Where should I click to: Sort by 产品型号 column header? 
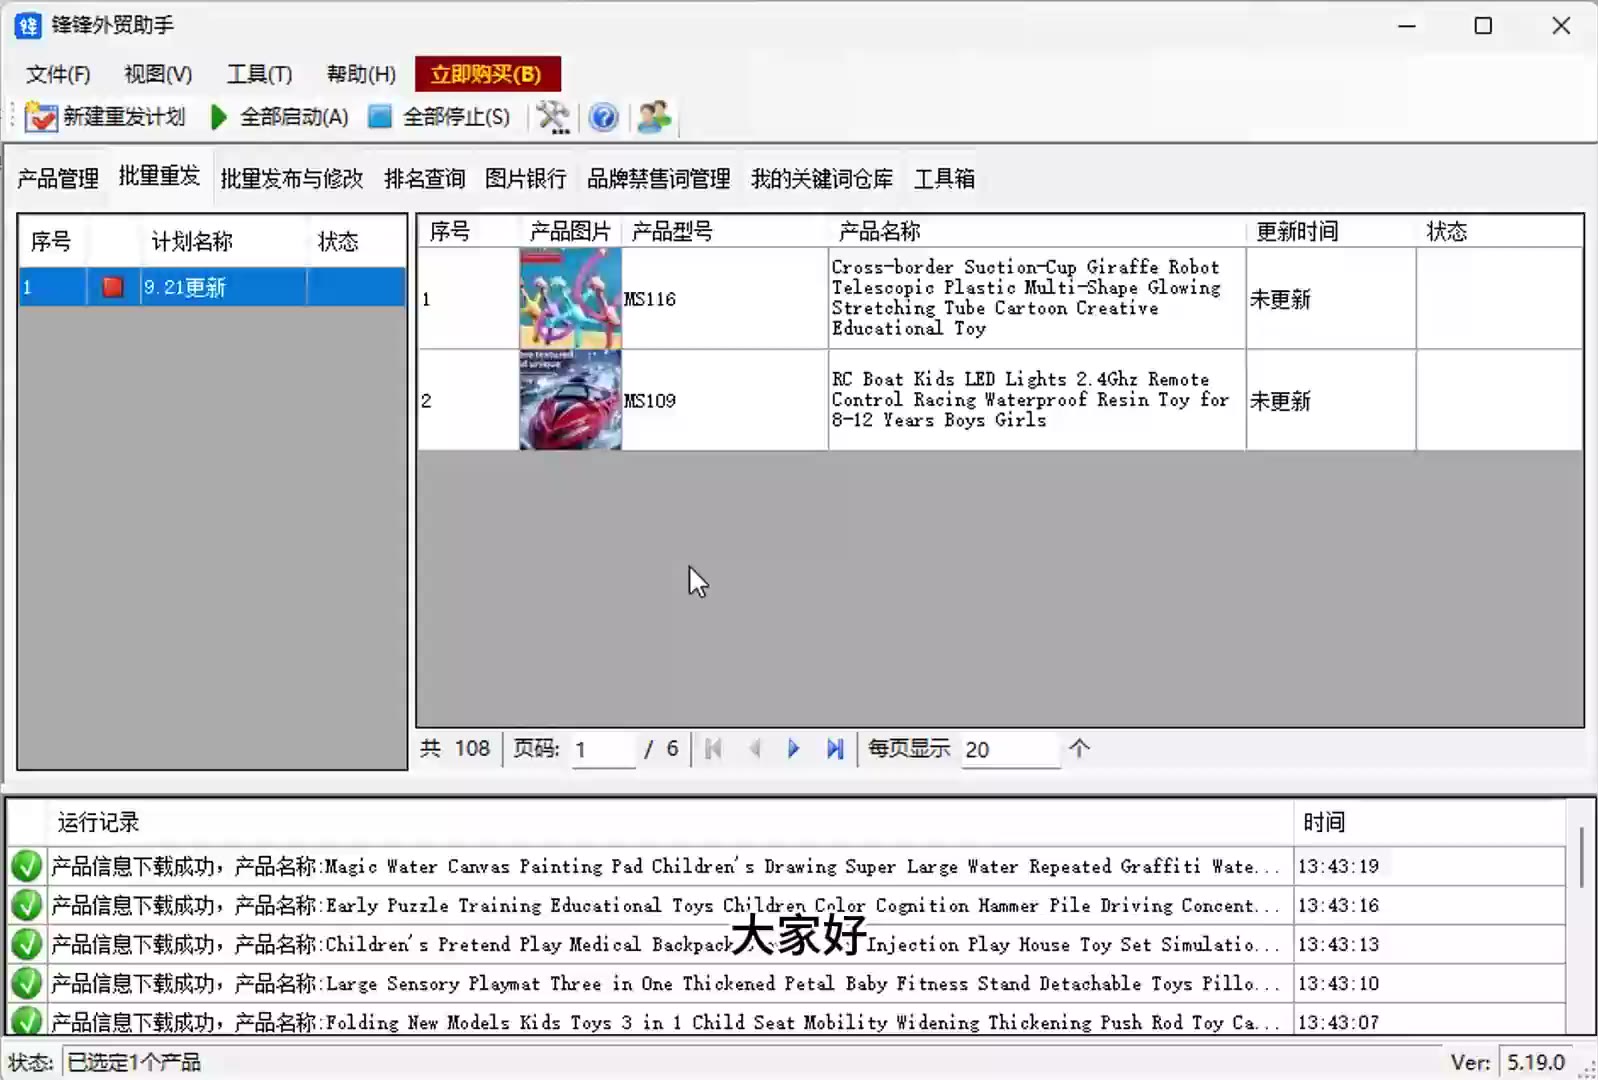point(724,231)
